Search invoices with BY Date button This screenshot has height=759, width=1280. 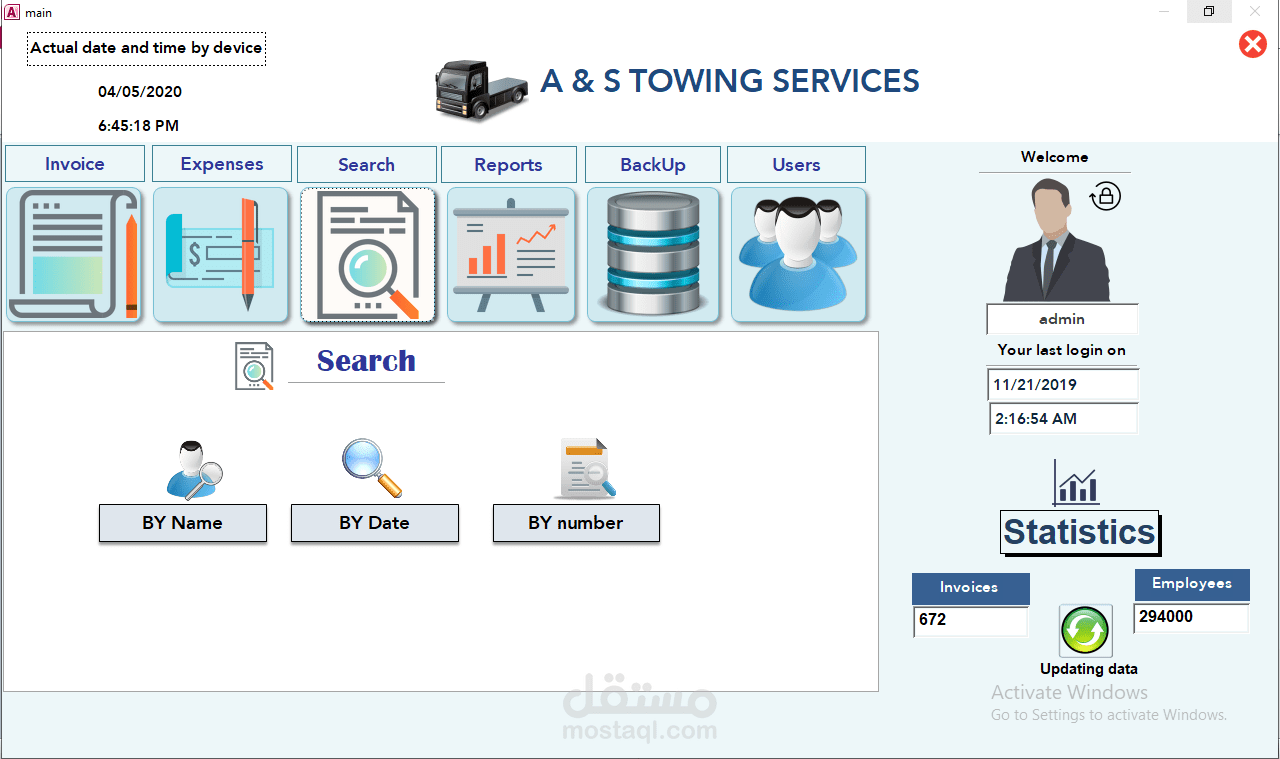375,523
